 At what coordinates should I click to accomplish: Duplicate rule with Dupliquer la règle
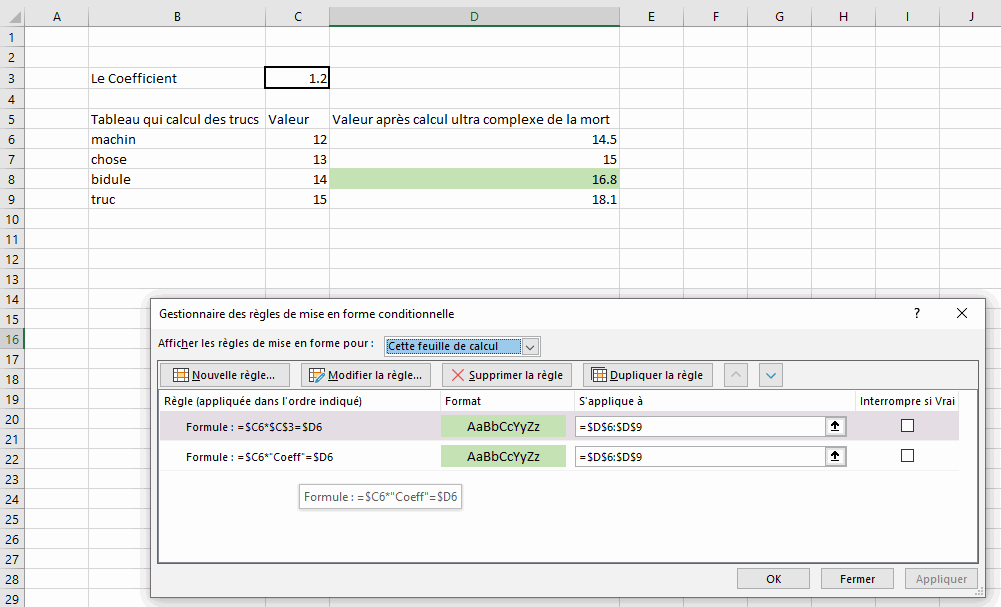click(x=648, y=375)
